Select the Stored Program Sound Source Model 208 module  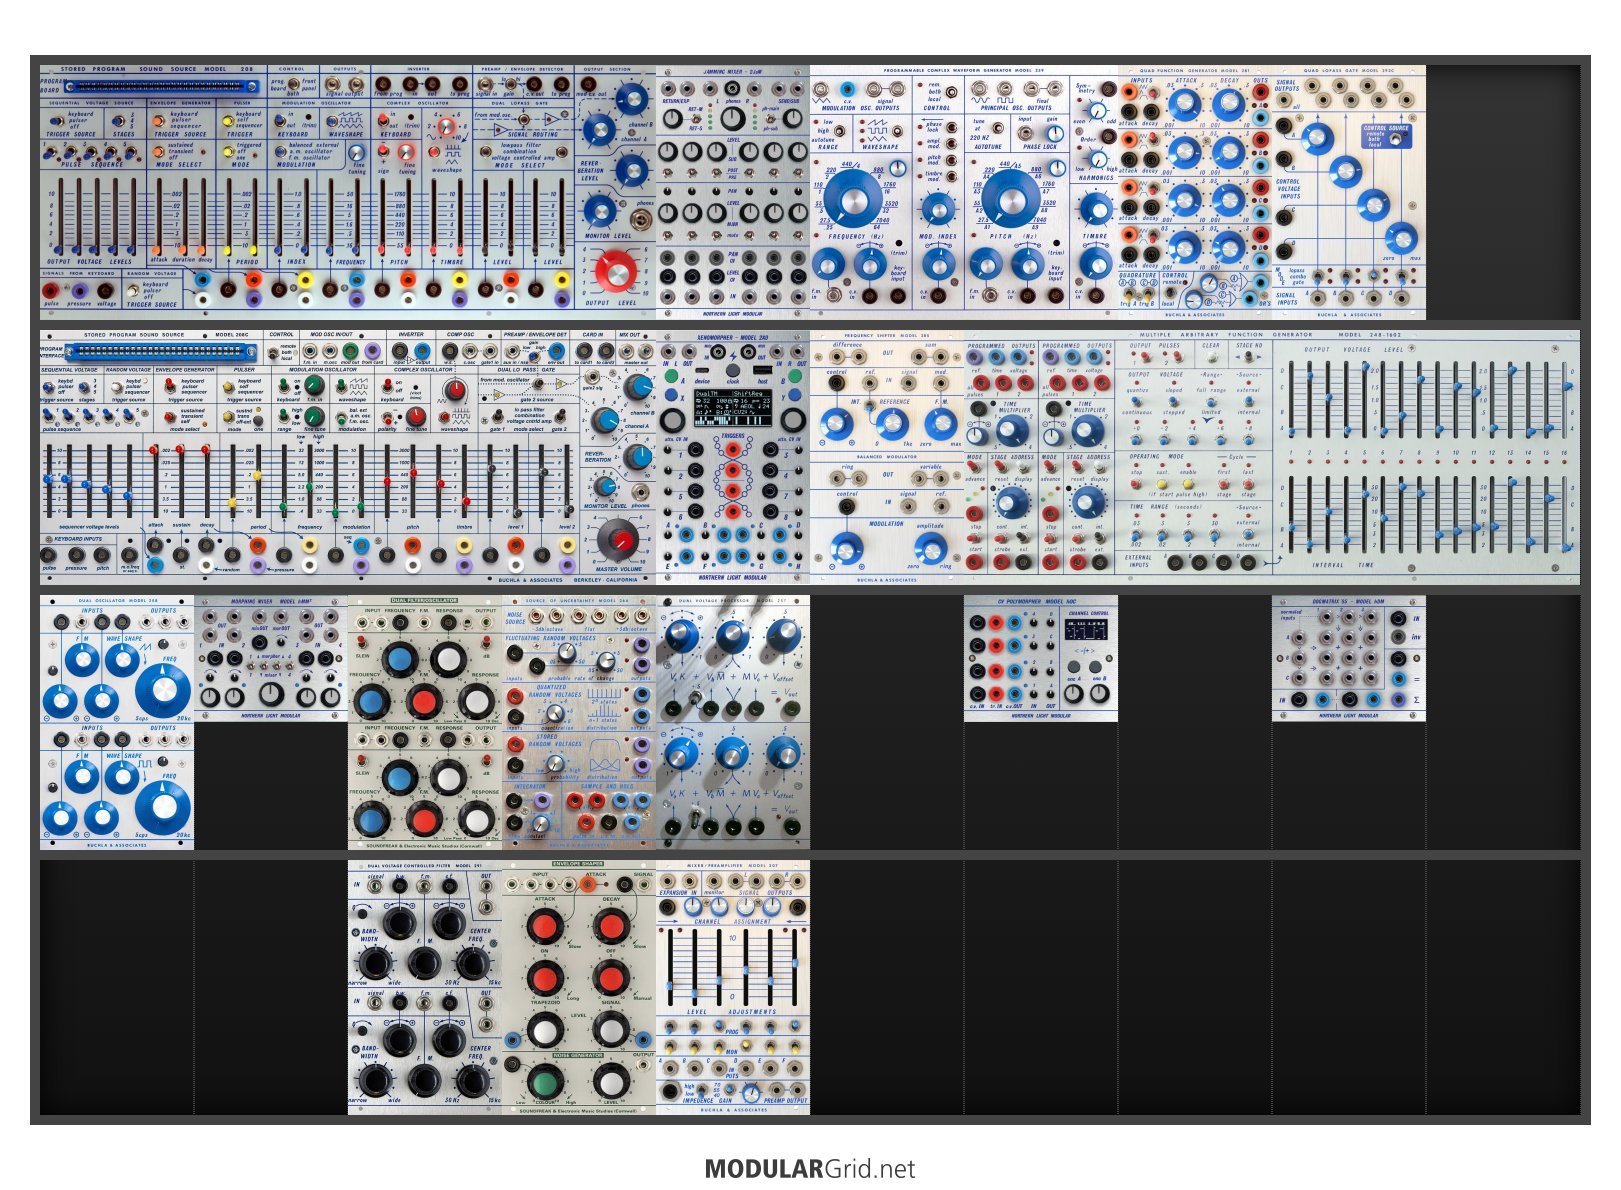click(x=348, y=192)
